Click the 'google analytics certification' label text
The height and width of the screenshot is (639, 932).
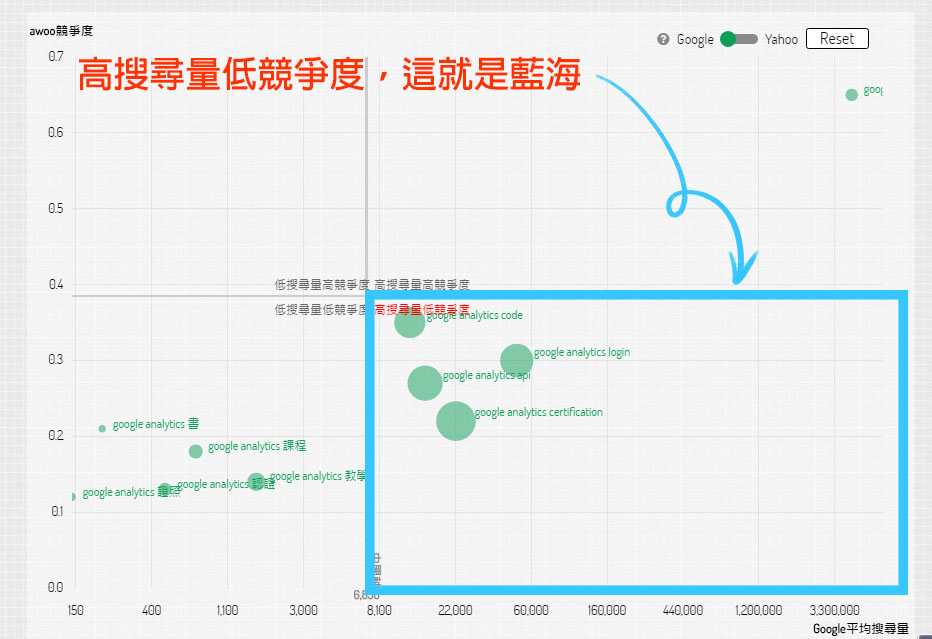pyautogui.click(x=539, y=413)
